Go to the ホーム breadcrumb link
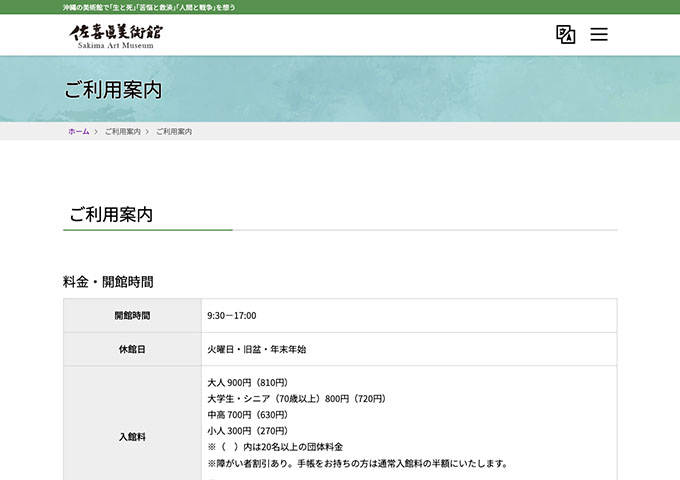The height and width of the screenshot is (480, 680). click(x=78, y=131)
